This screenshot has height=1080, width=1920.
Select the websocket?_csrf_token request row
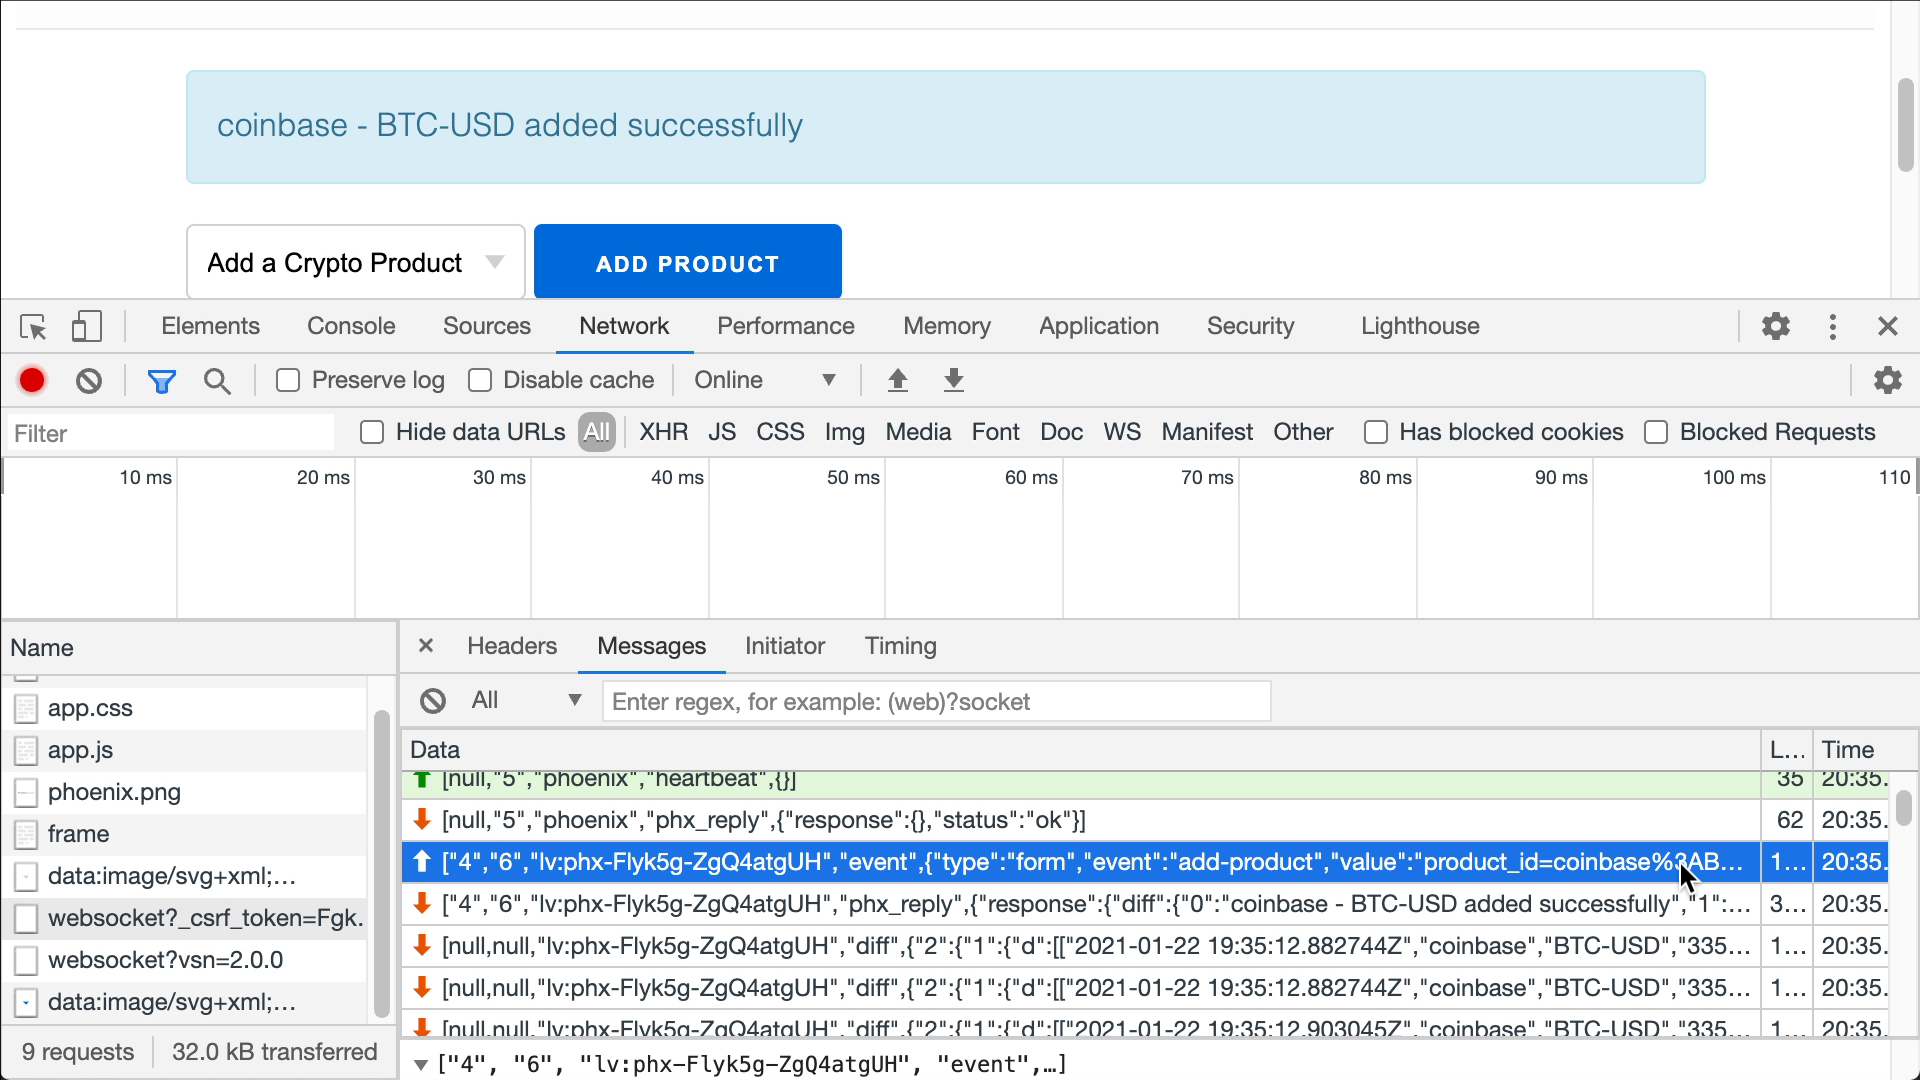(x=185, y=918)
